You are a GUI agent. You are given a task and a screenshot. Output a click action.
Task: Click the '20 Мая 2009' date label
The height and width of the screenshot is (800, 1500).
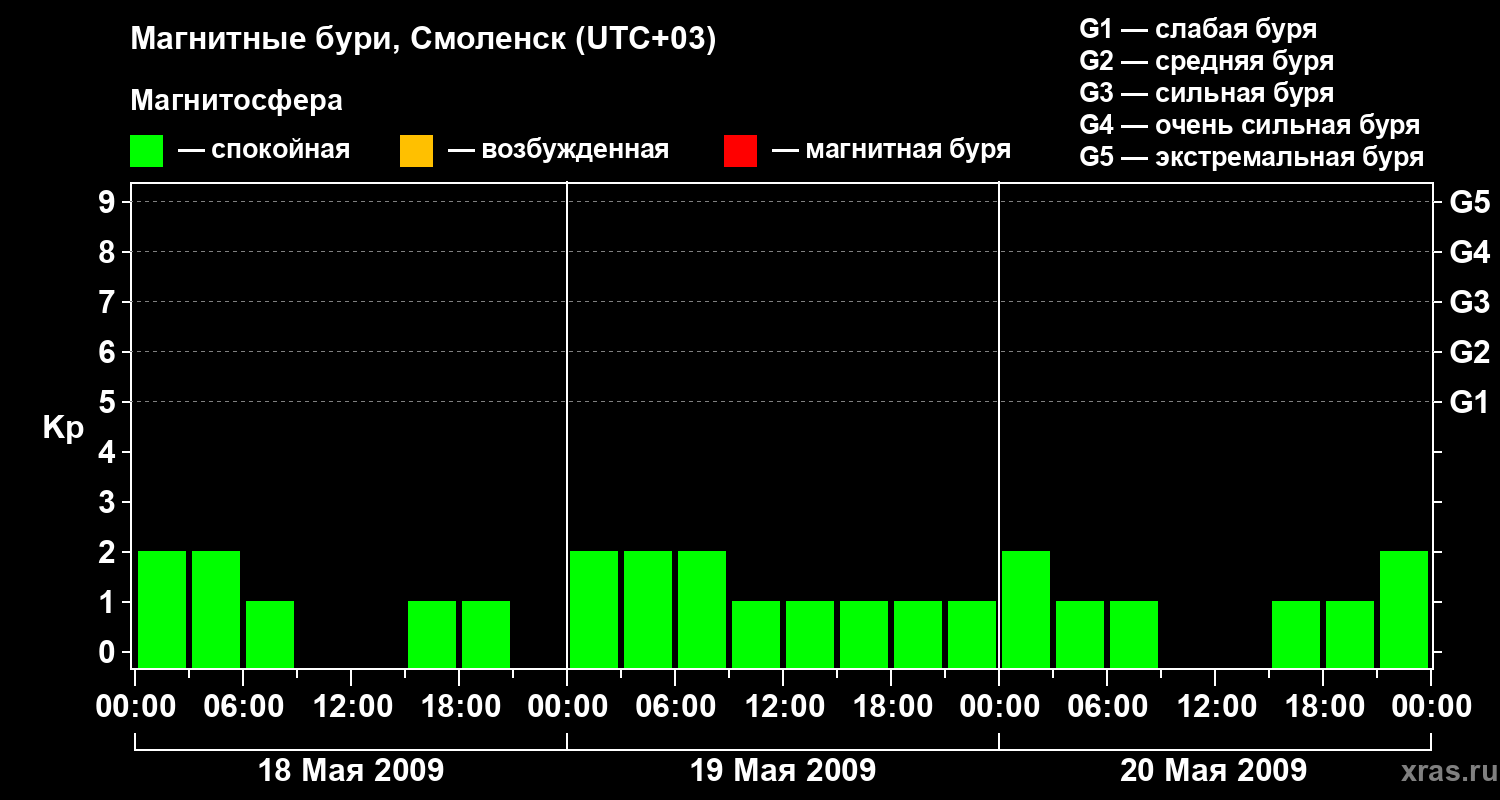tap(1213, 771)
